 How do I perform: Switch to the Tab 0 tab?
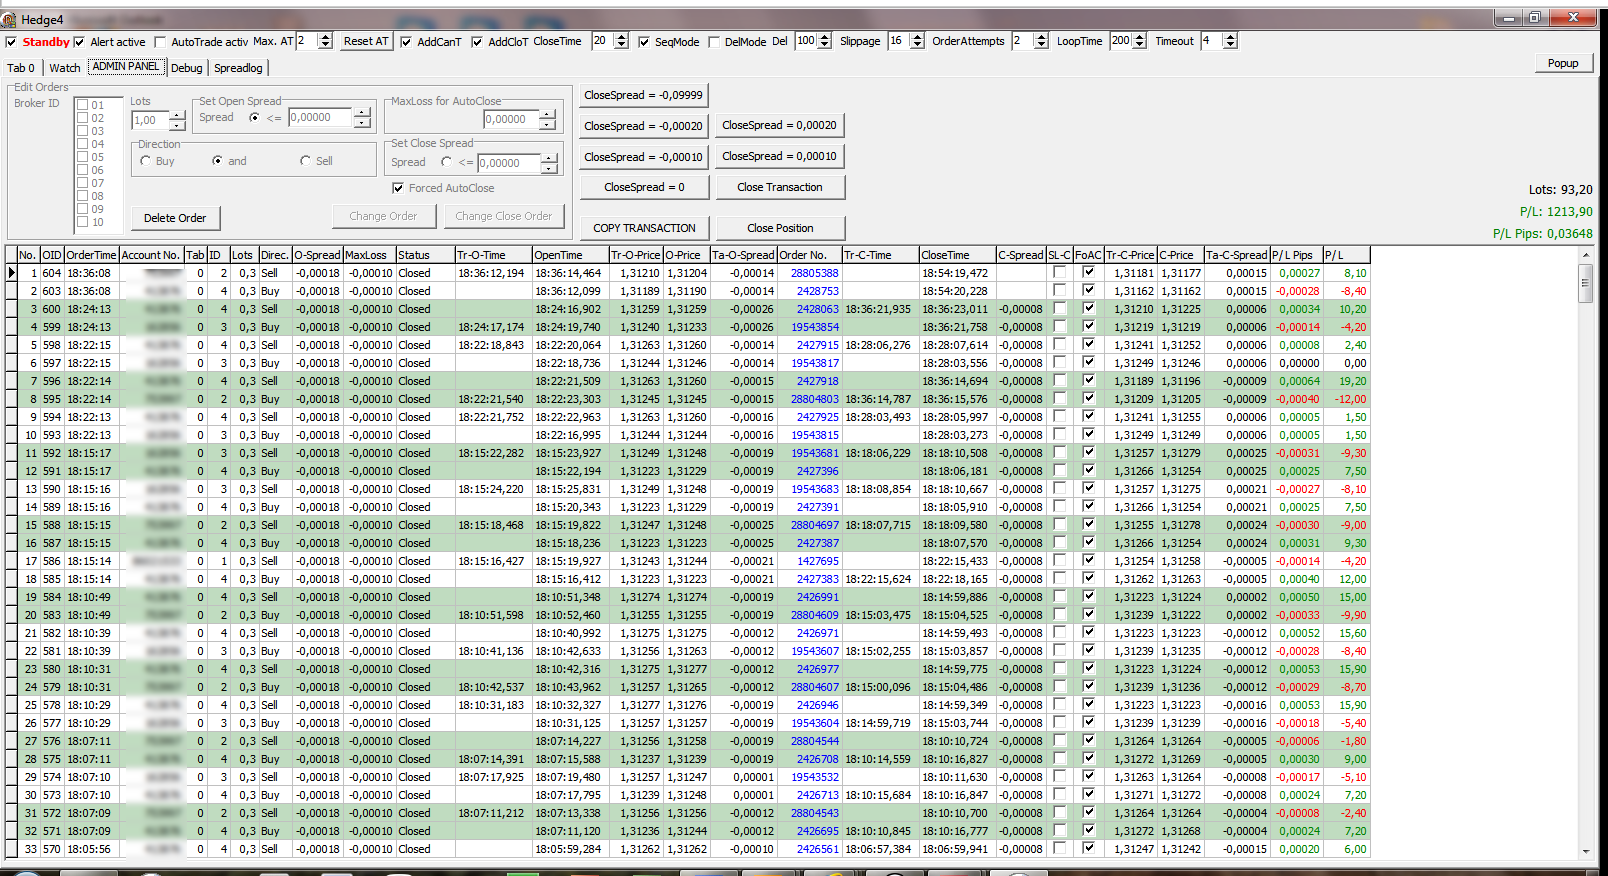(21, 68)
